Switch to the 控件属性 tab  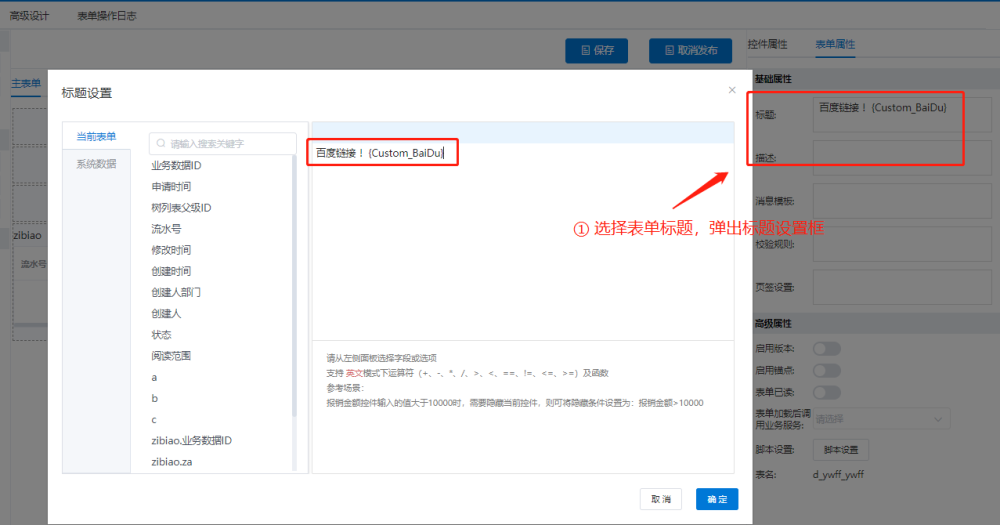(767, 44)
